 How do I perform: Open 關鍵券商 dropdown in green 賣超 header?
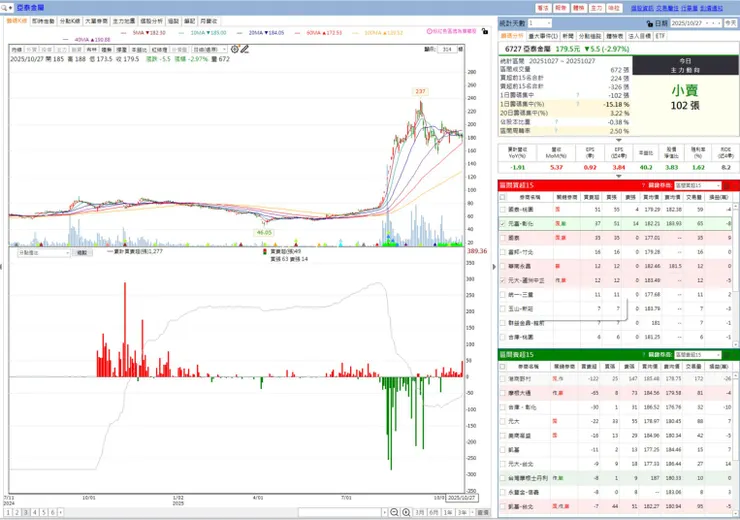coord(698,355)
